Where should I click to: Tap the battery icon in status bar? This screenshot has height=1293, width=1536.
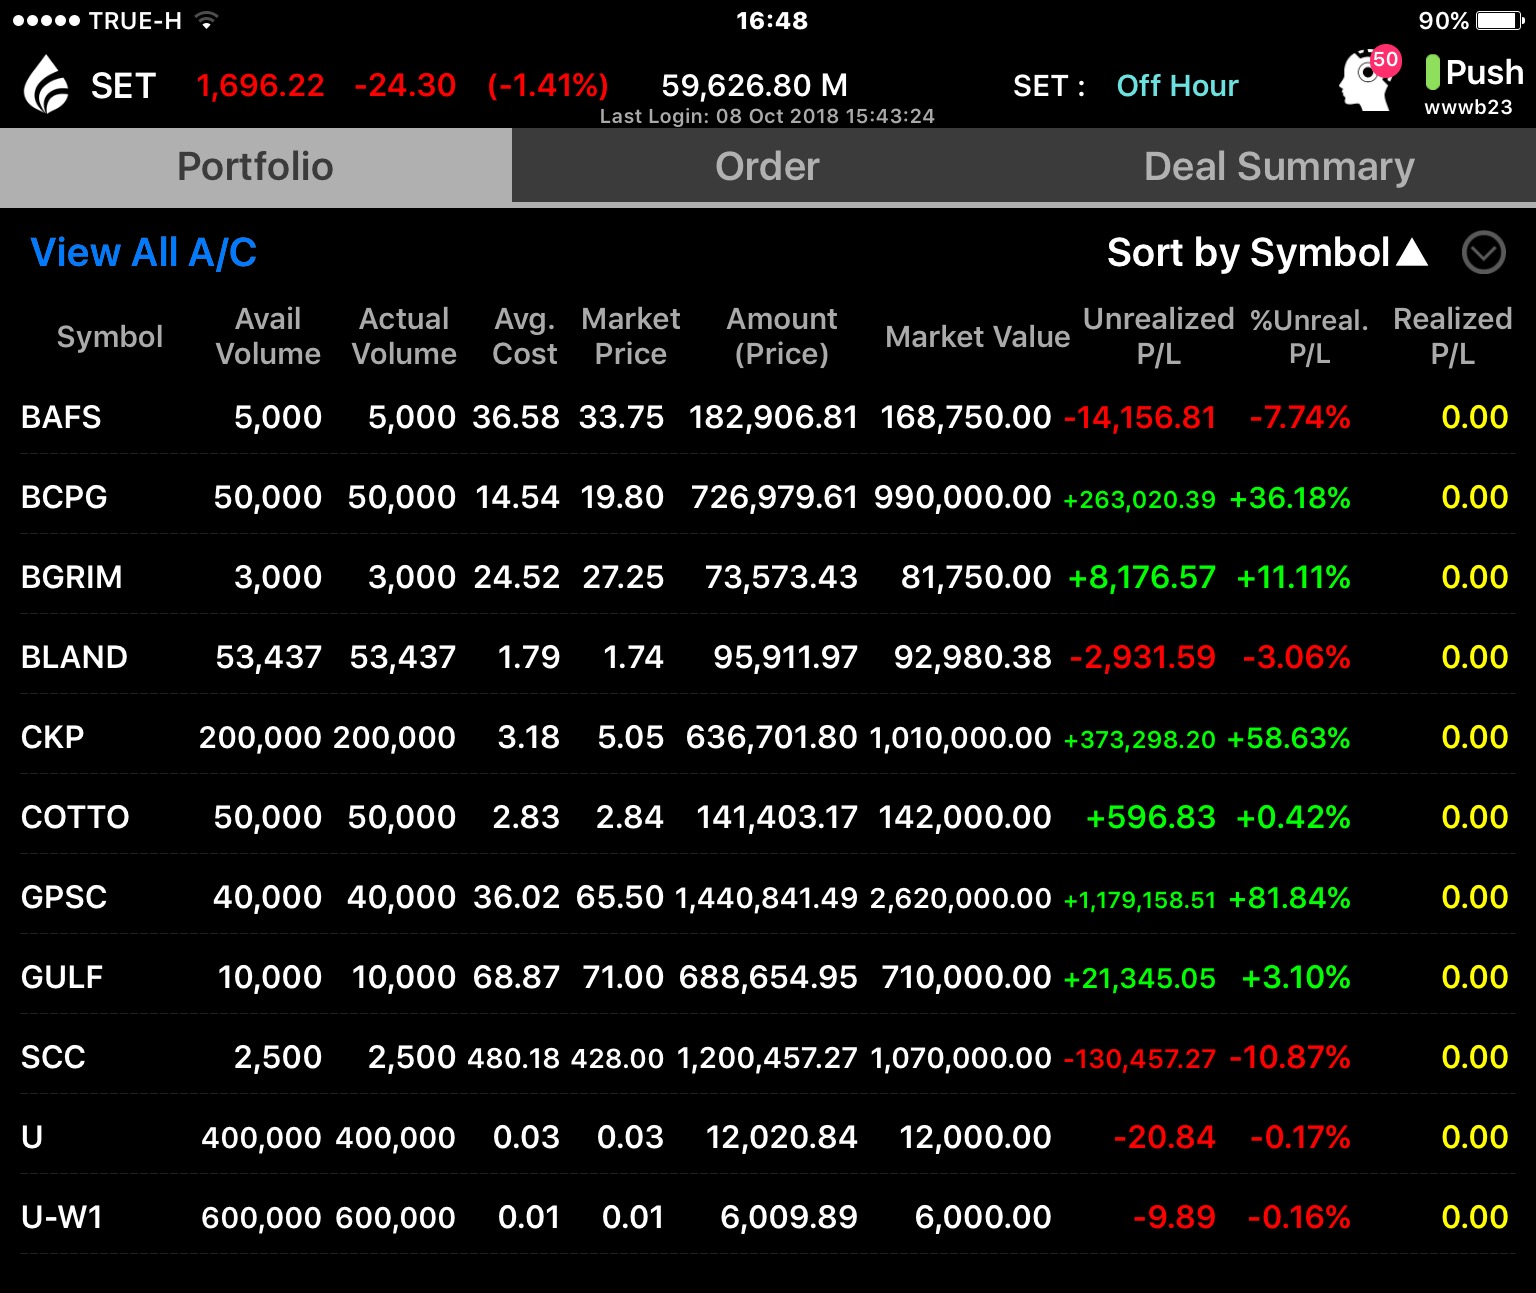click(x=1499, y=20)
